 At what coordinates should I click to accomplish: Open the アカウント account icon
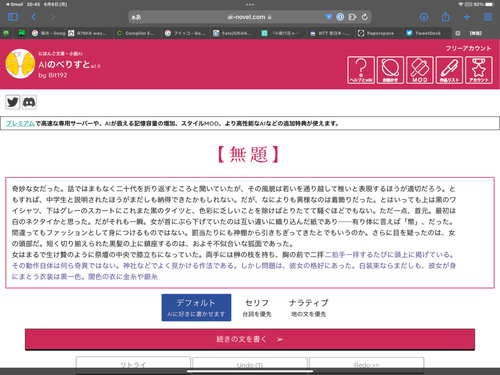tap(479, 70)
